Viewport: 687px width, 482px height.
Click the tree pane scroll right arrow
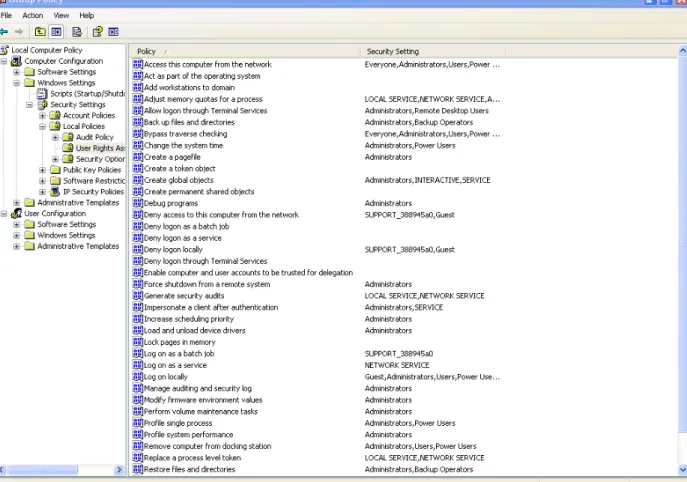coord(119,470)
